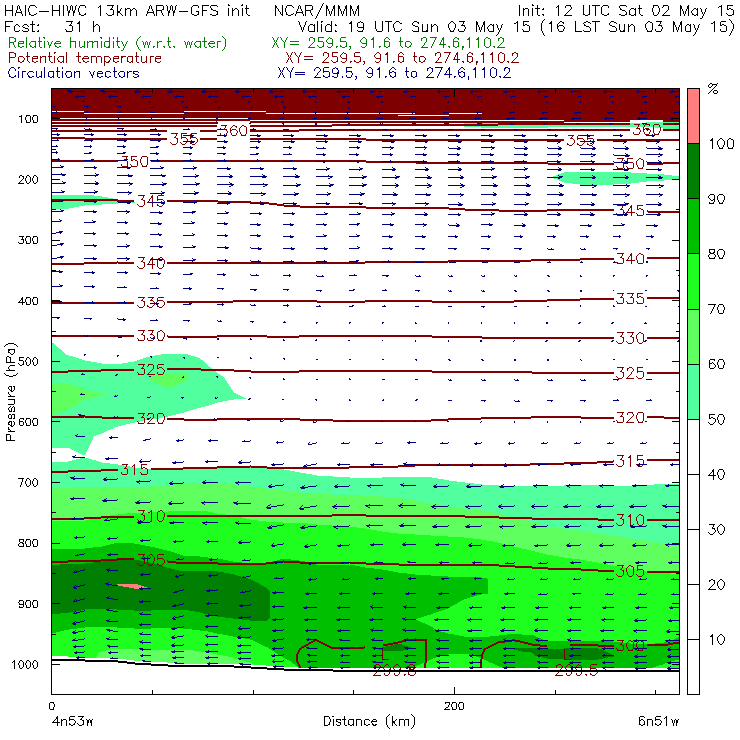This screenshot has width=740, height=740.
Task: Click the '%' unit above the color bar
Action: (x=713, y=89)
